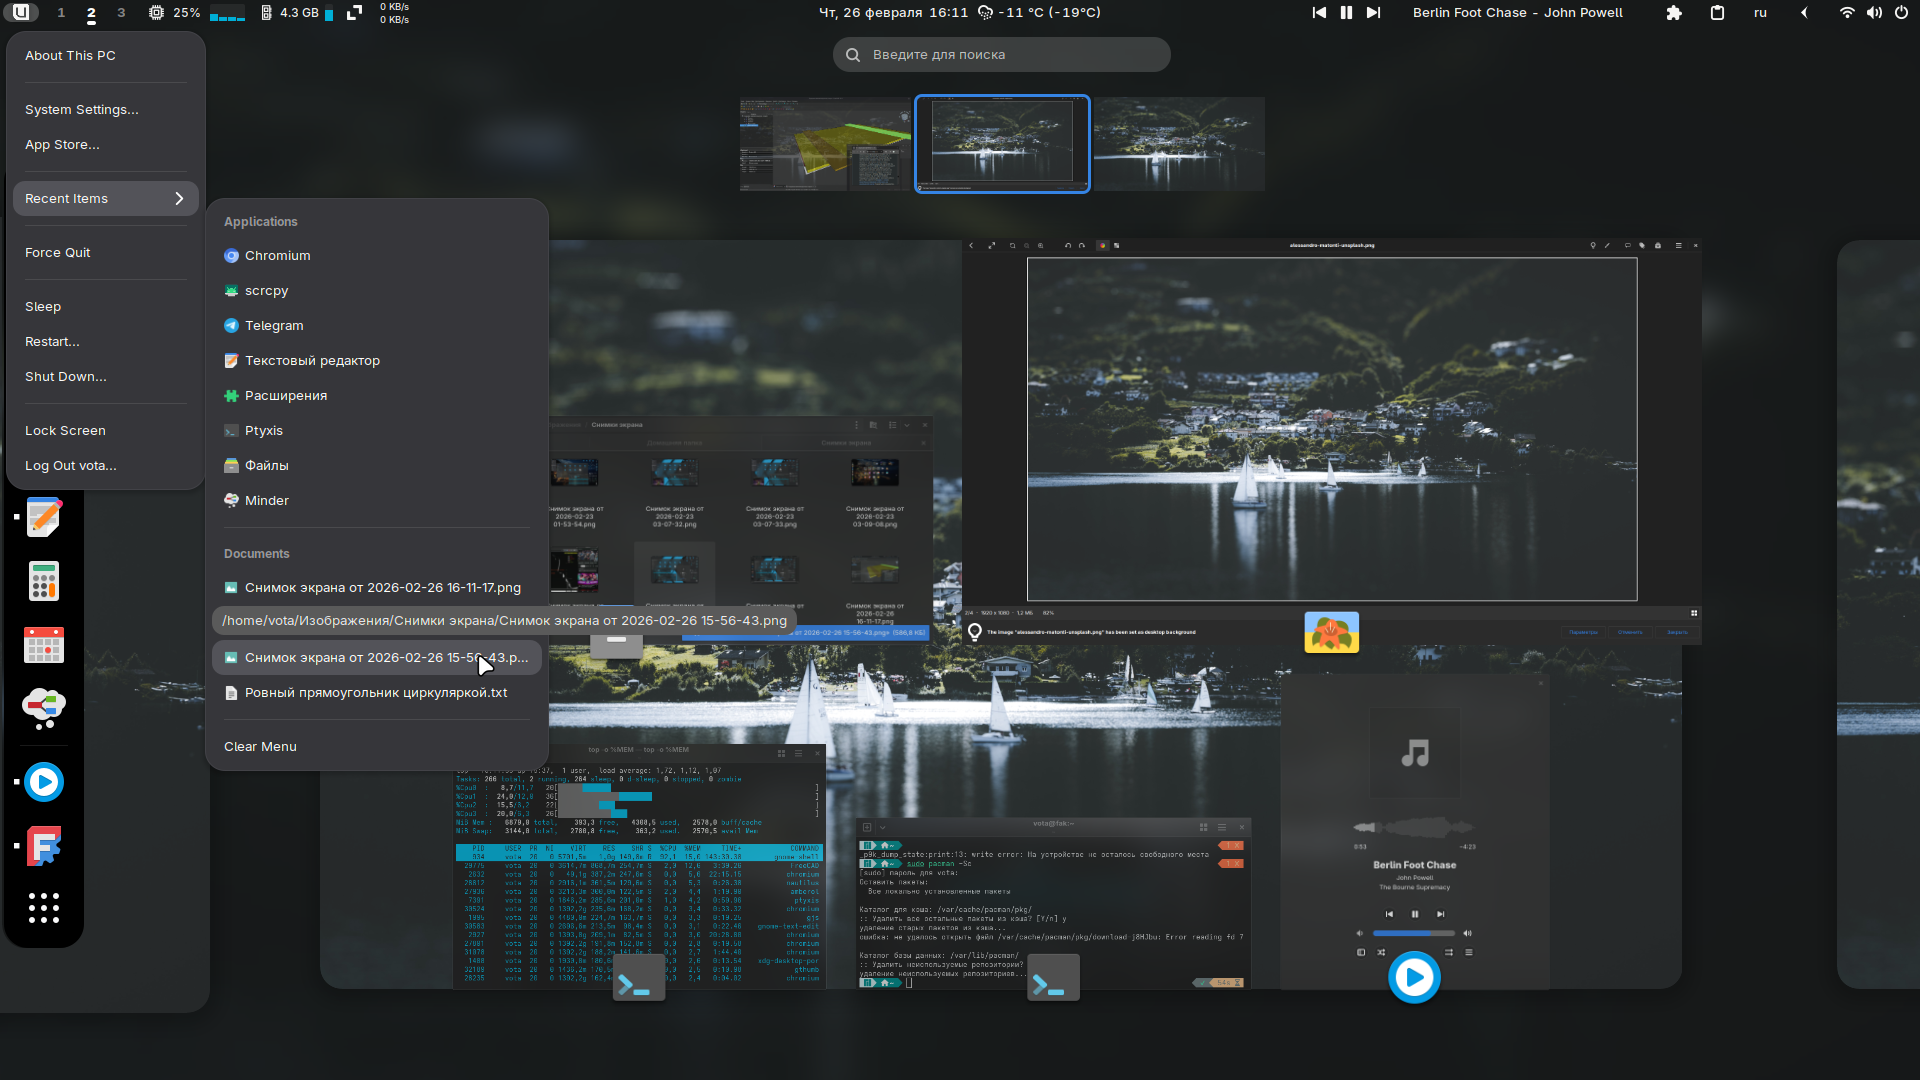The width and height of the screenshot is (1920, 1080).
Task: Open Ровный прямоугольник циркуляркой.txt document
Action: pos(375,692)
